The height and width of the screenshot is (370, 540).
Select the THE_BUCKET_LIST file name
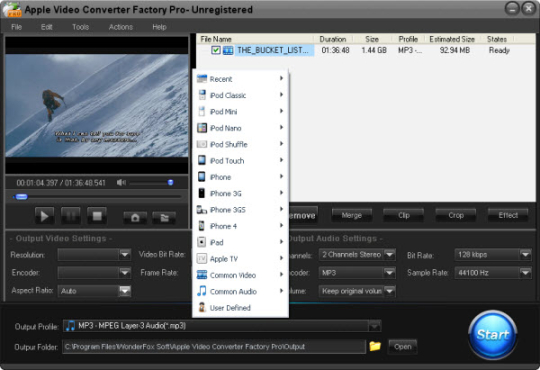tap(273, 50)
